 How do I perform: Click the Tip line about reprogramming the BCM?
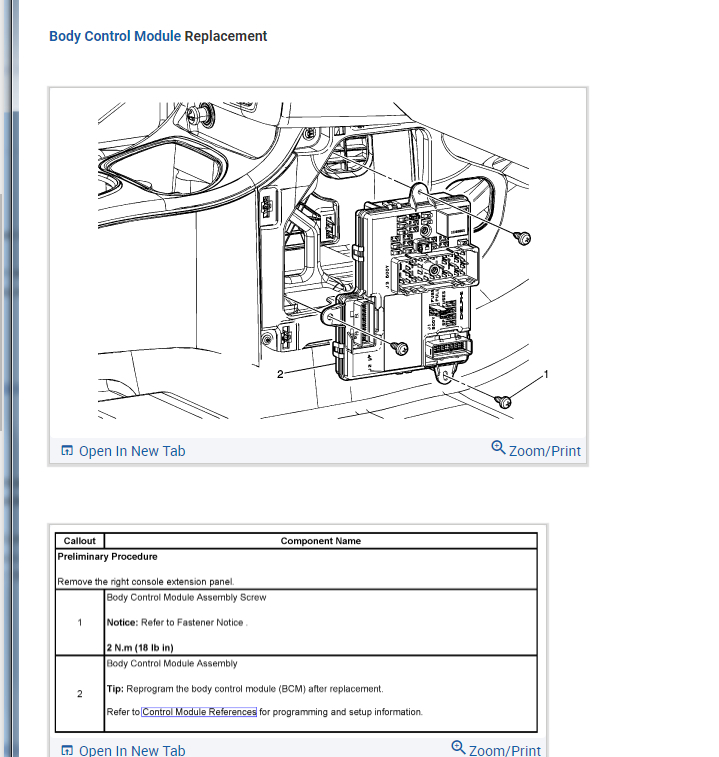pos(245,688)
